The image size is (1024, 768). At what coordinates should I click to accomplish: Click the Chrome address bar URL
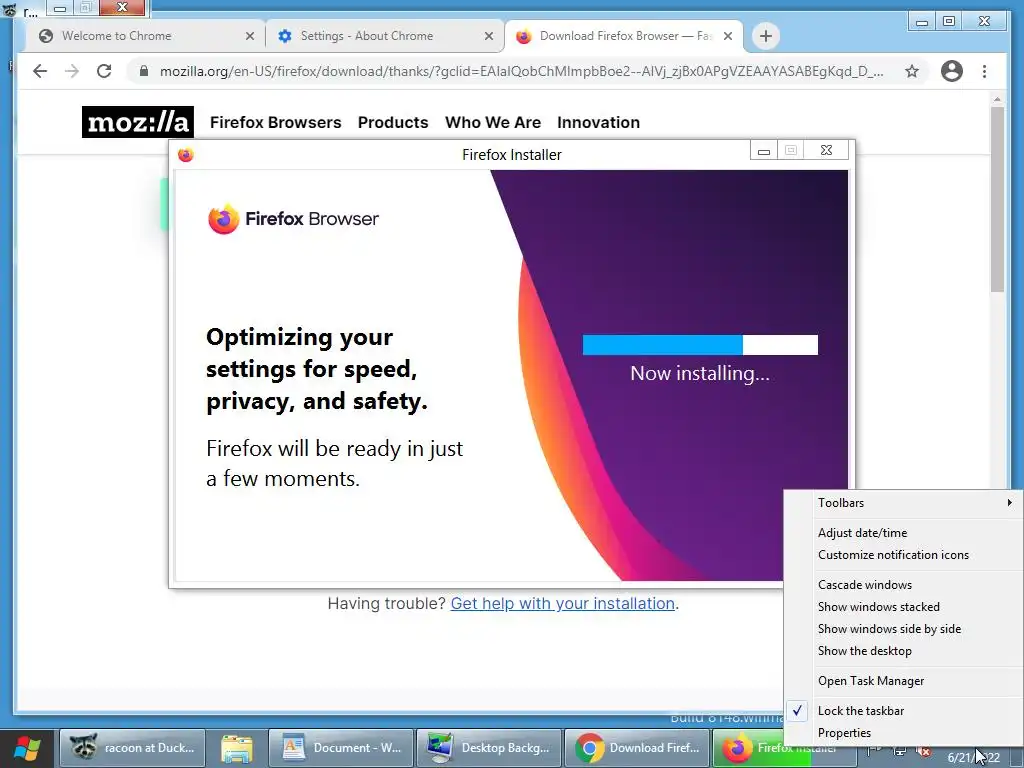click(x=521, y=71)
